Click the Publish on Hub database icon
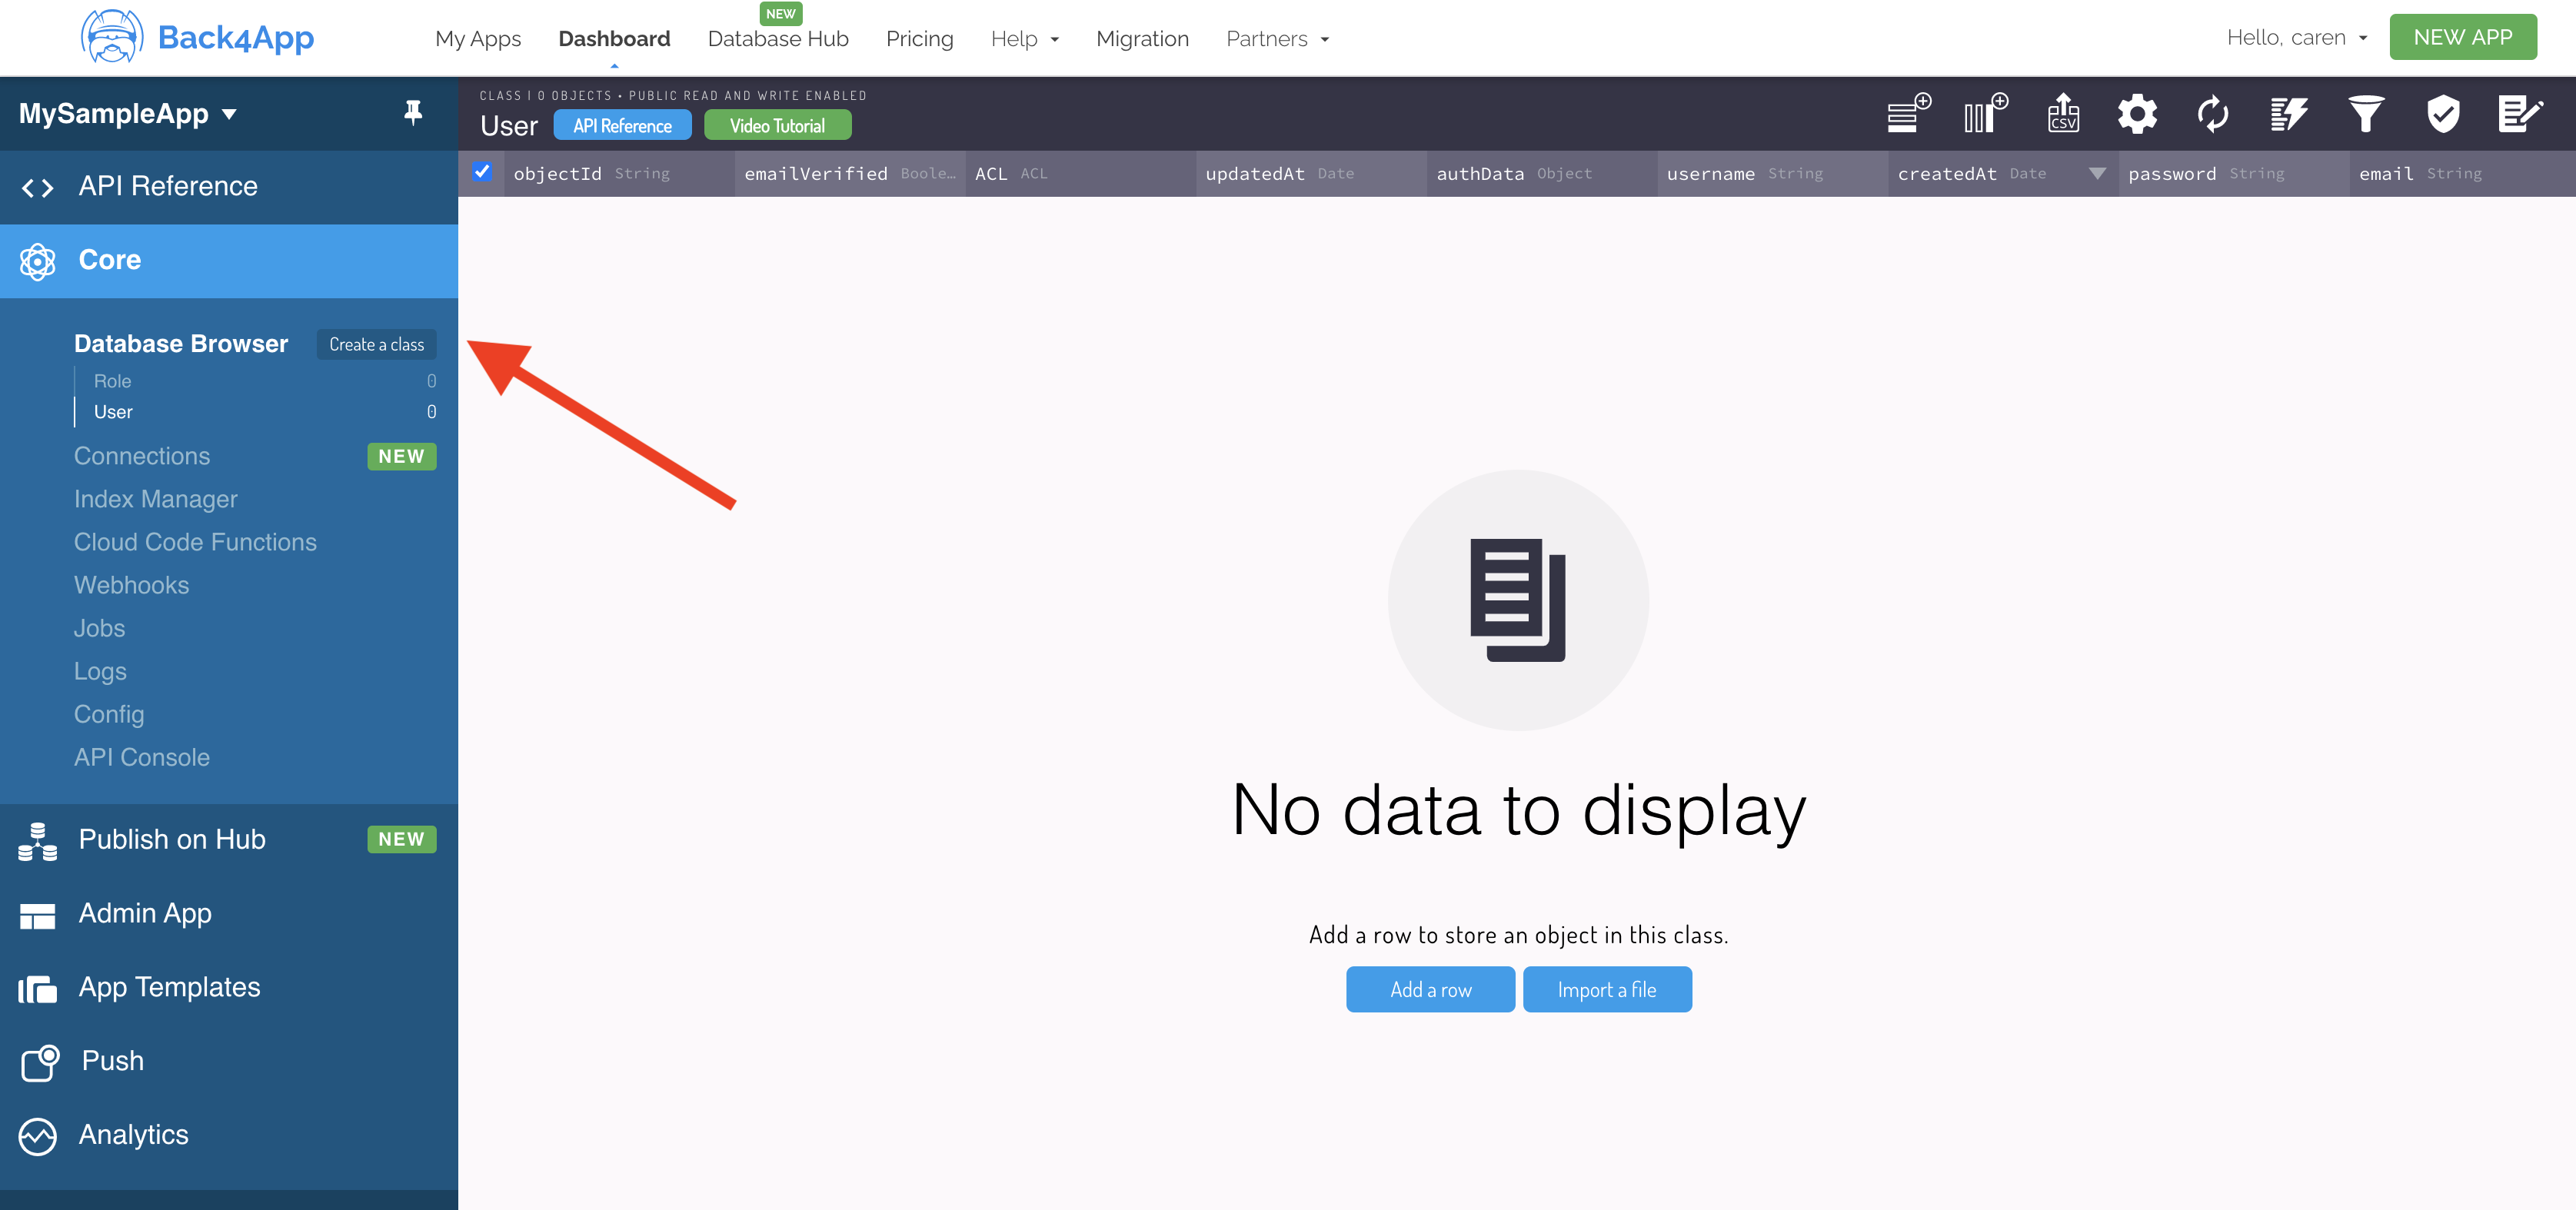2576x1210 pixels. click(38, 841)
